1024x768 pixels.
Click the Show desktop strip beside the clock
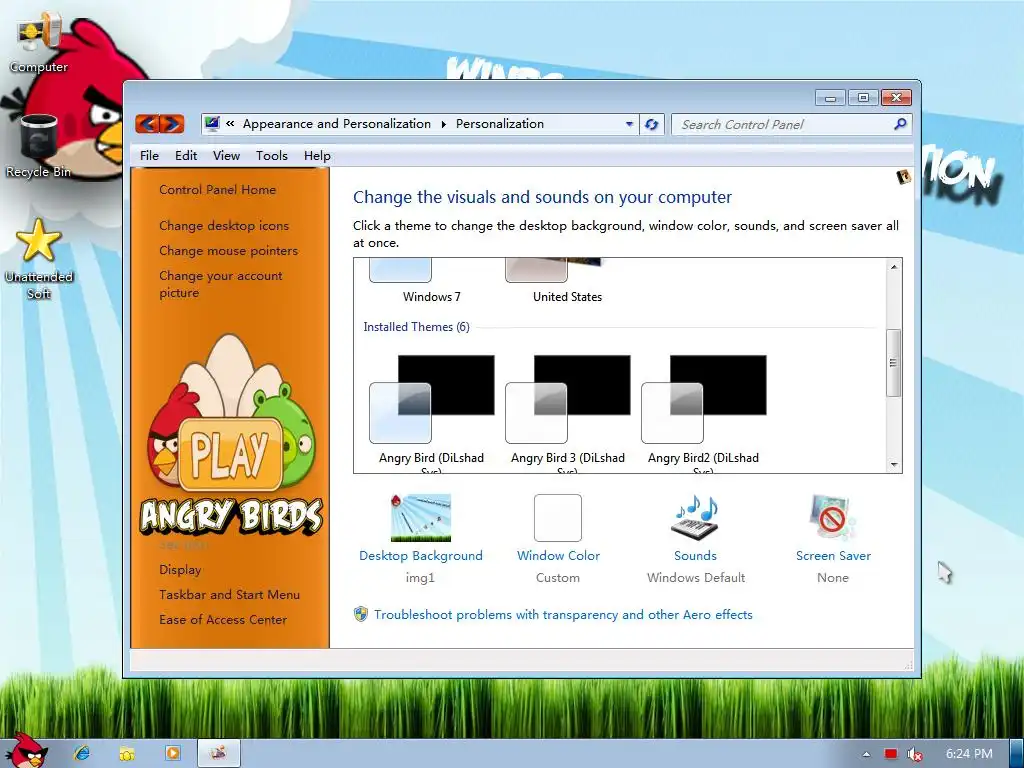(1017, 754)
